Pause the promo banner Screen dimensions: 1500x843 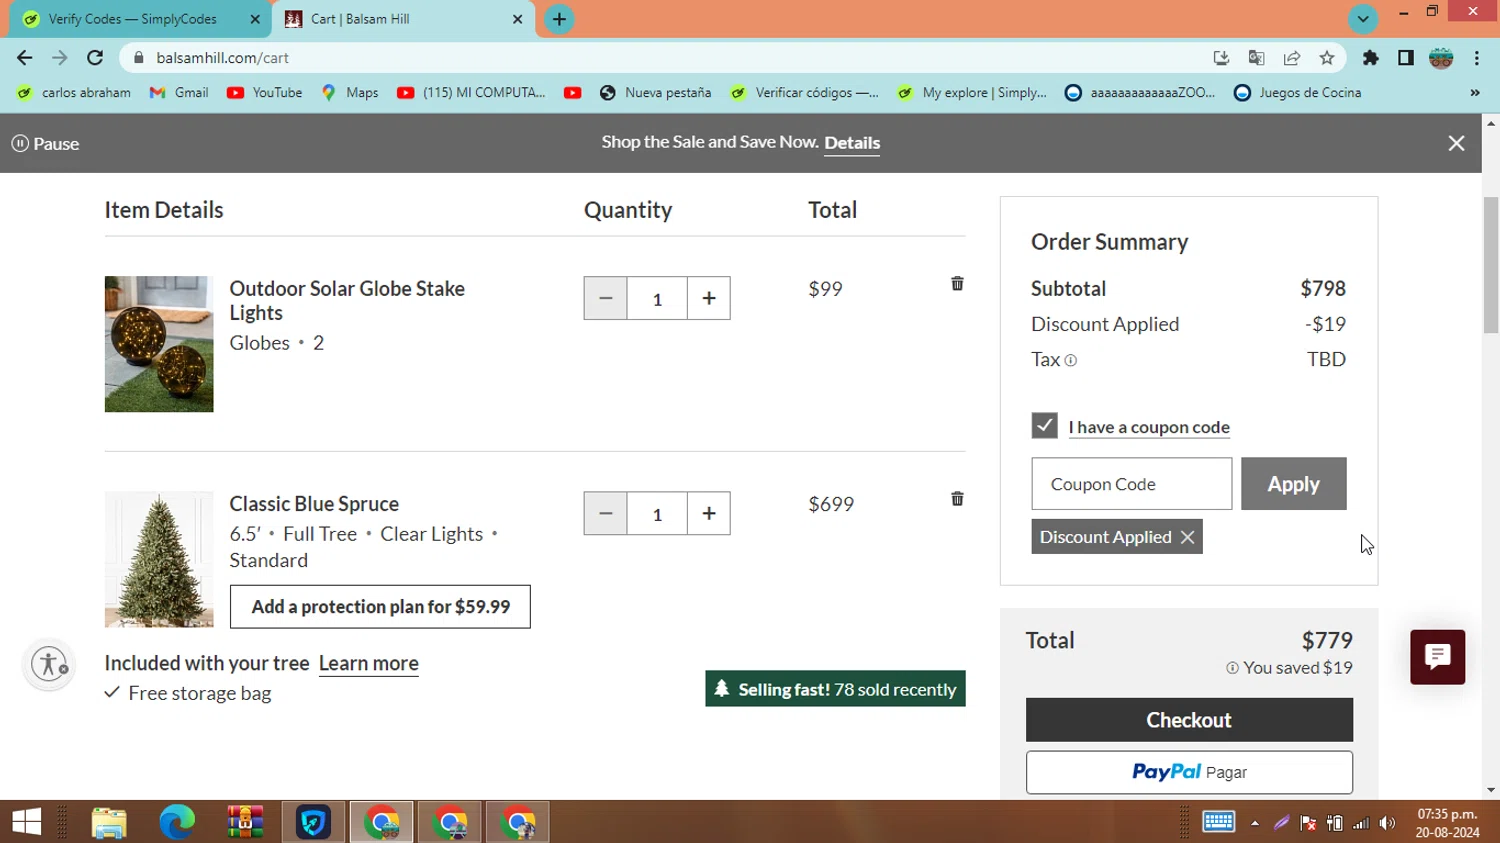coord(45,144)
